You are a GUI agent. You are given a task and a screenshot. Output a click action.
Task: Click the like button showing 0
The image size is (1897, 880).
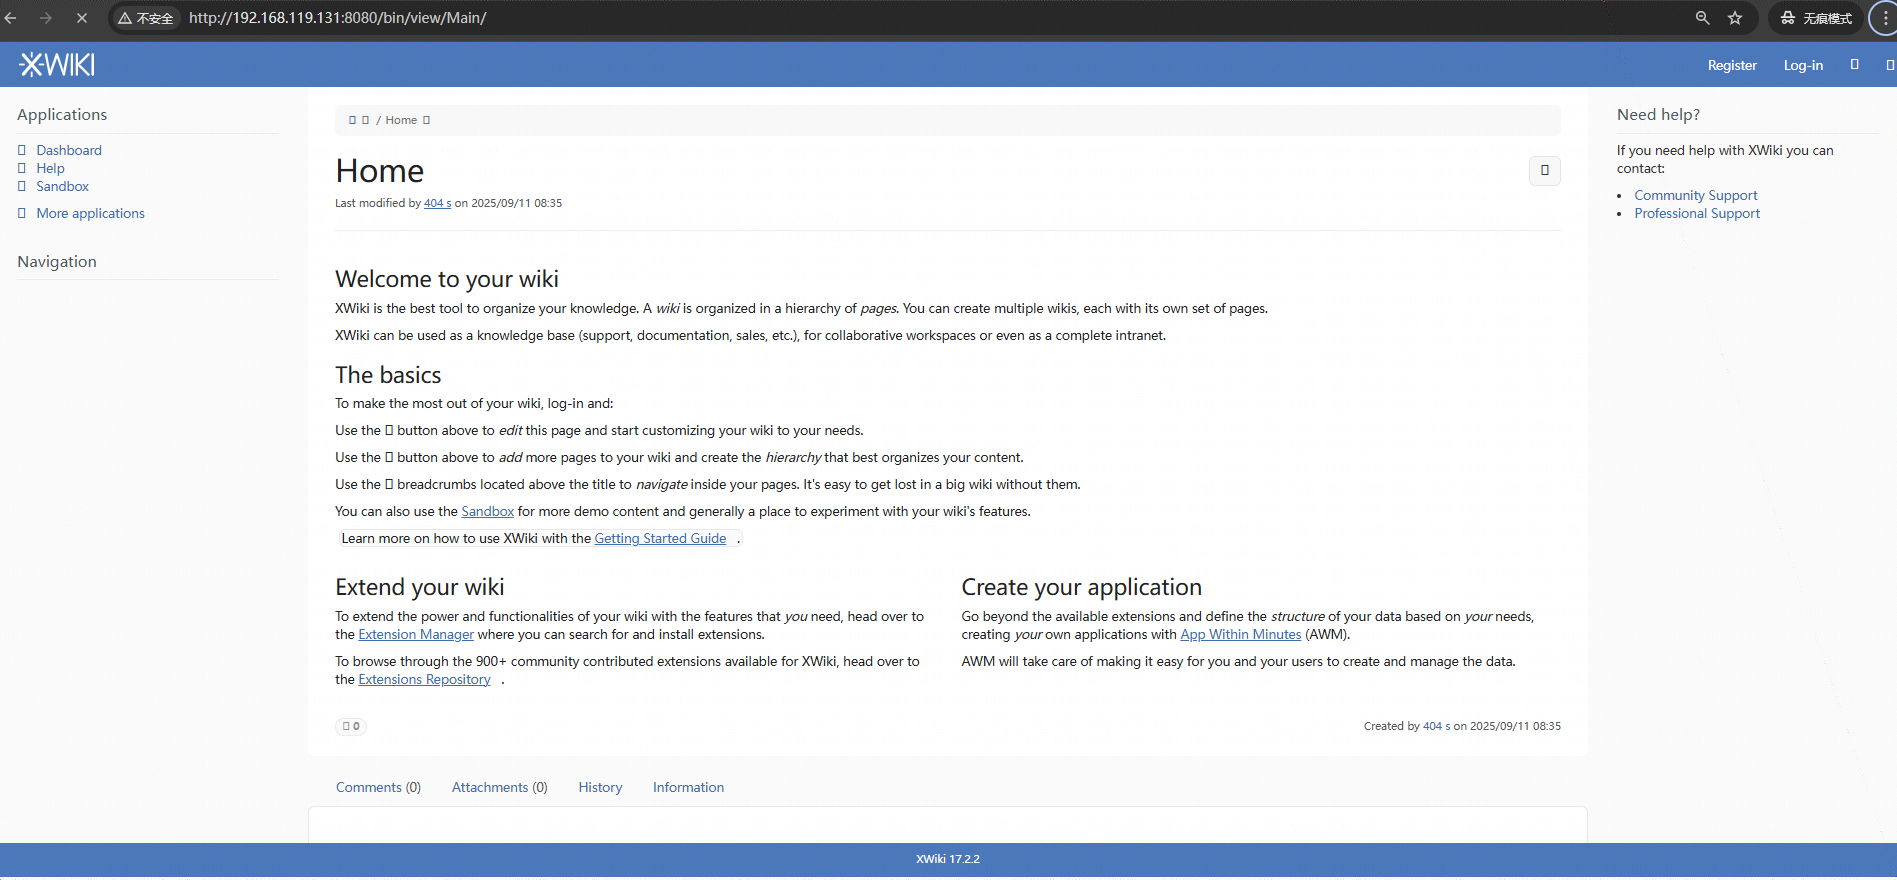pyautogui.click(x=351, y=726)
